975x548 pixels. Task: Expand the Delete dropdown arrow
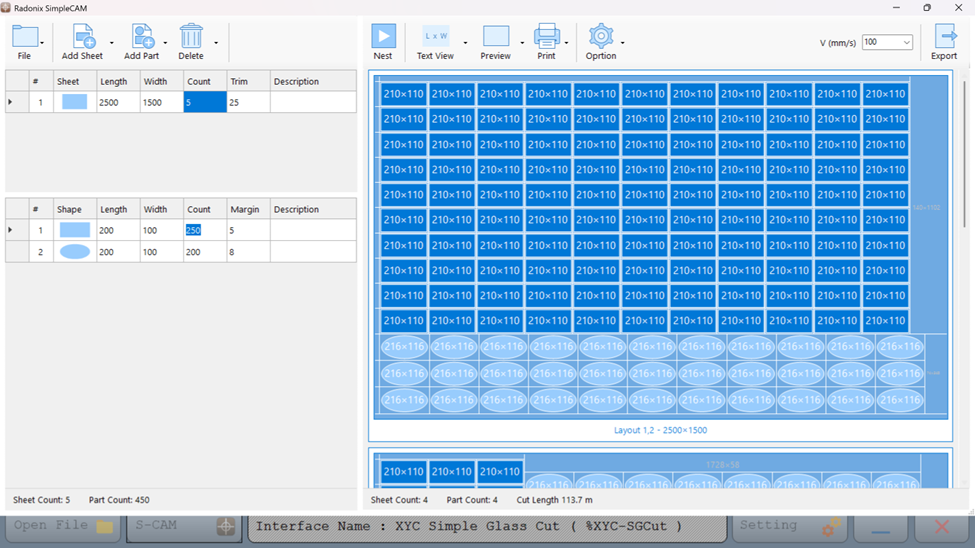(216, 43)
